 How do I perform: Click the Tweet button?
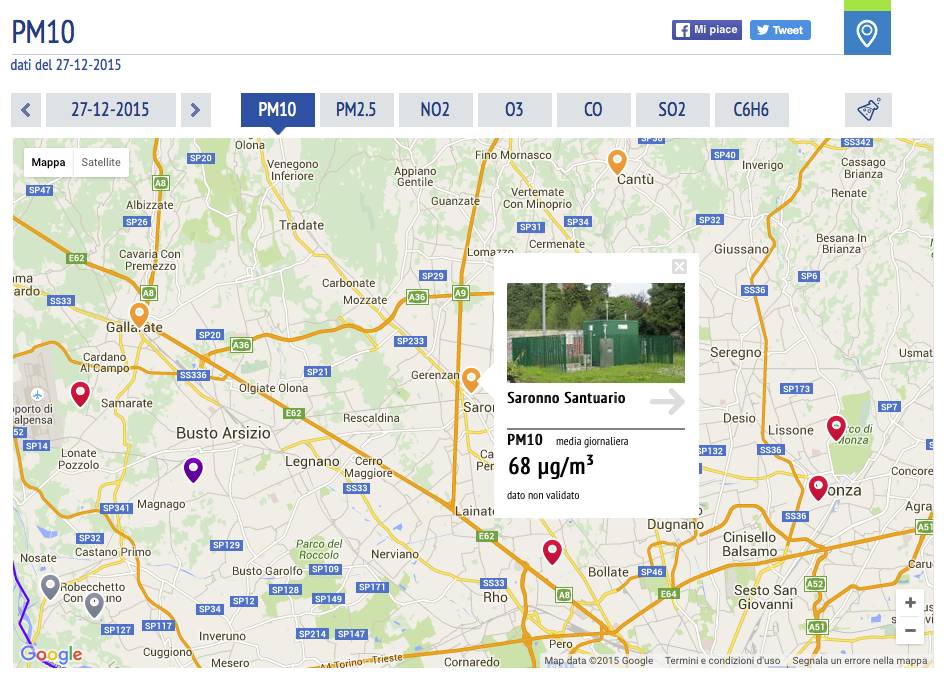point(780,30)
